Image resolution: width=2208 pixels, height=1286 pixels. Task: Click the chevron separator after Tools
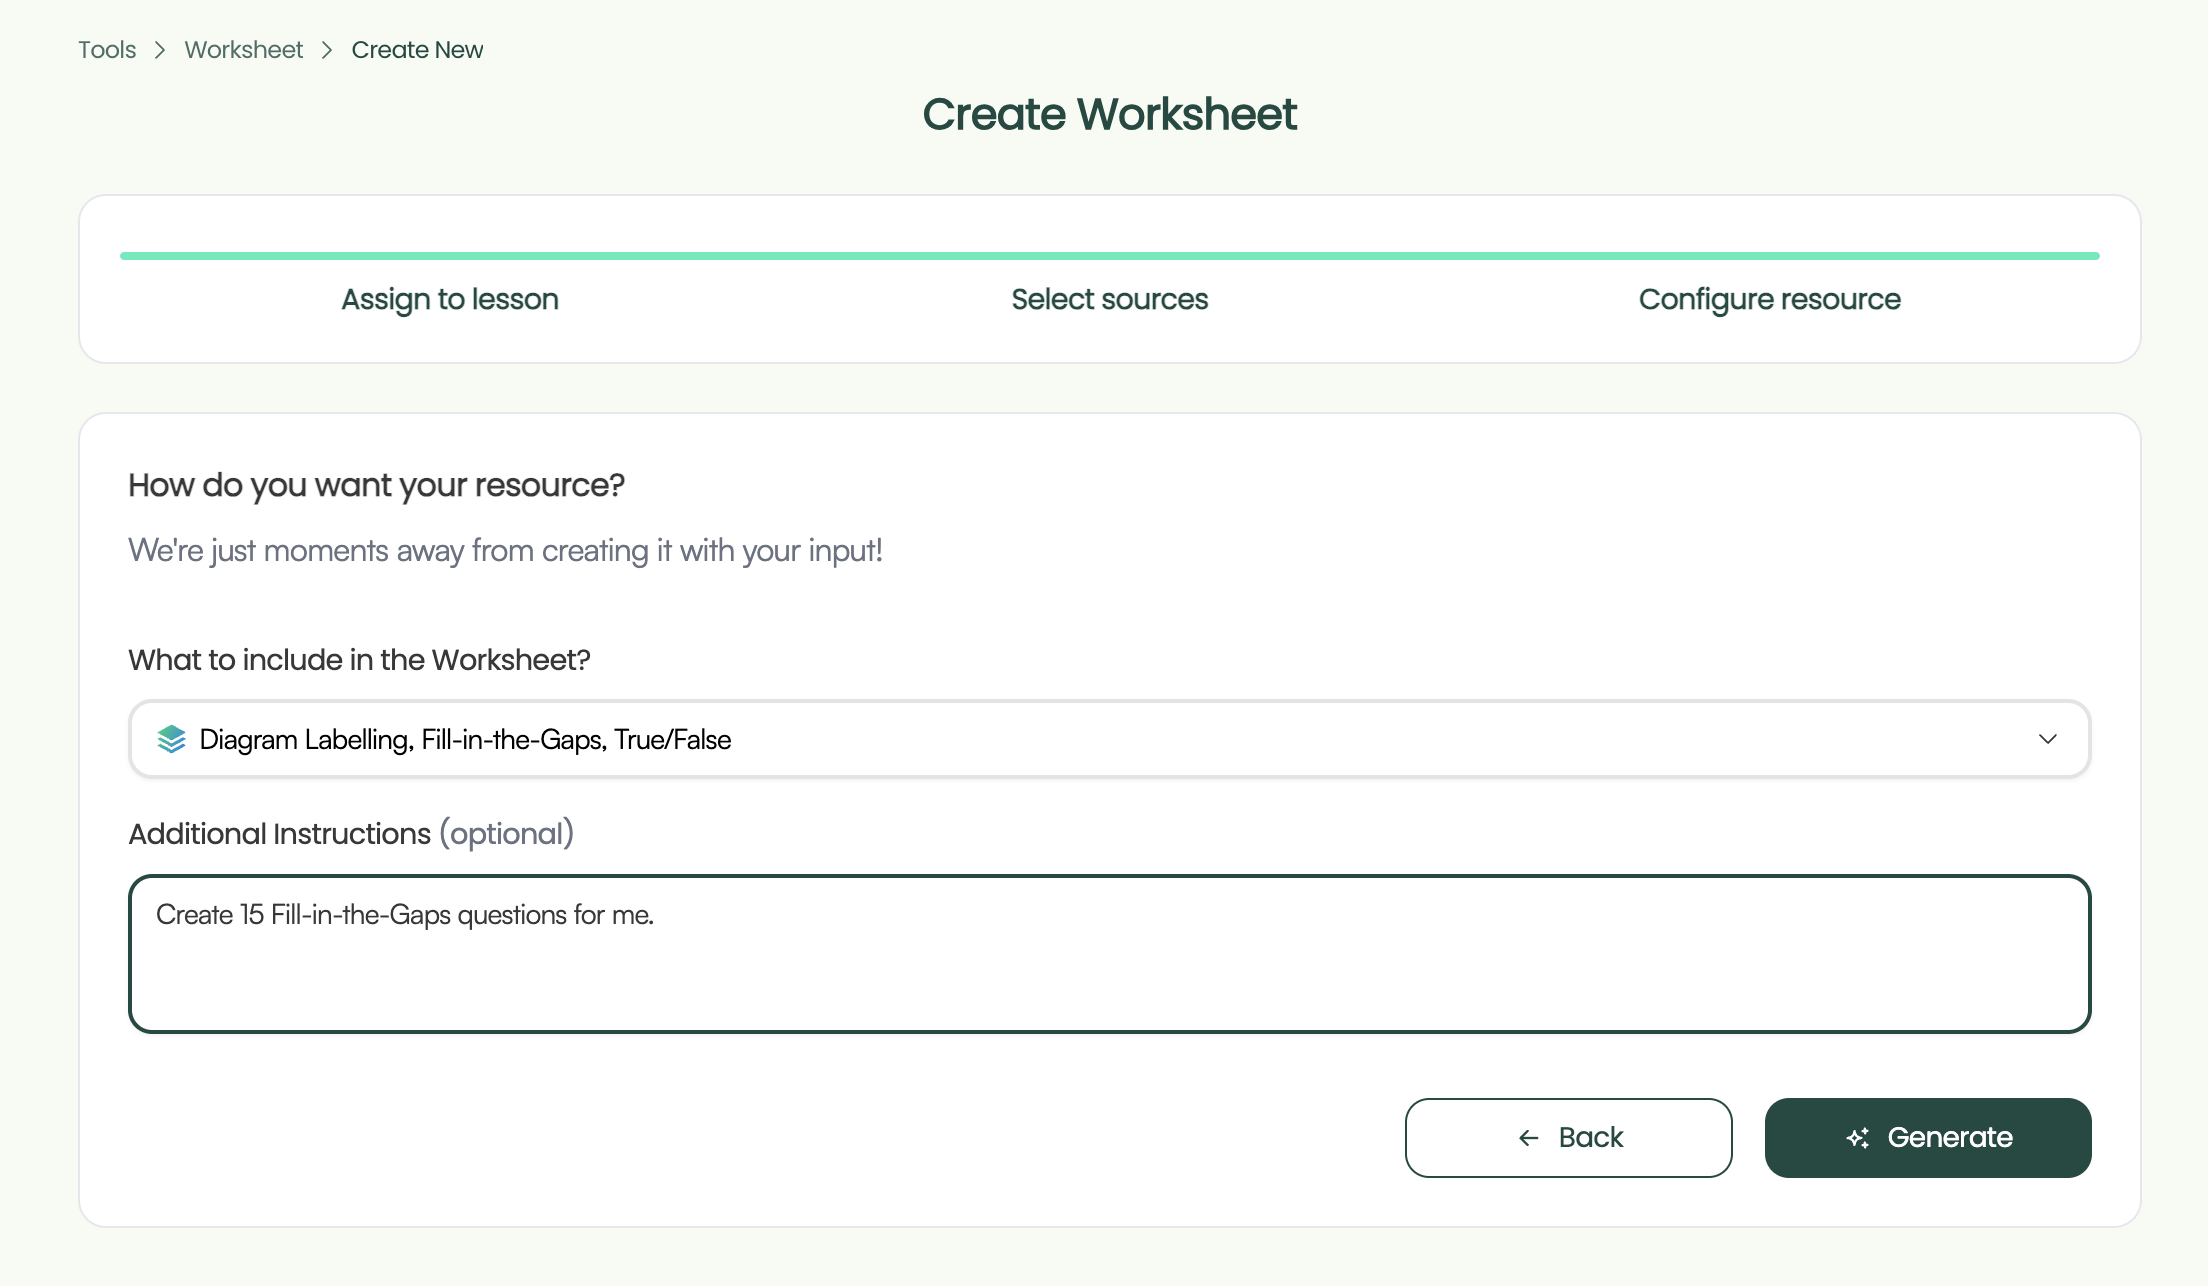coord(160,50)
